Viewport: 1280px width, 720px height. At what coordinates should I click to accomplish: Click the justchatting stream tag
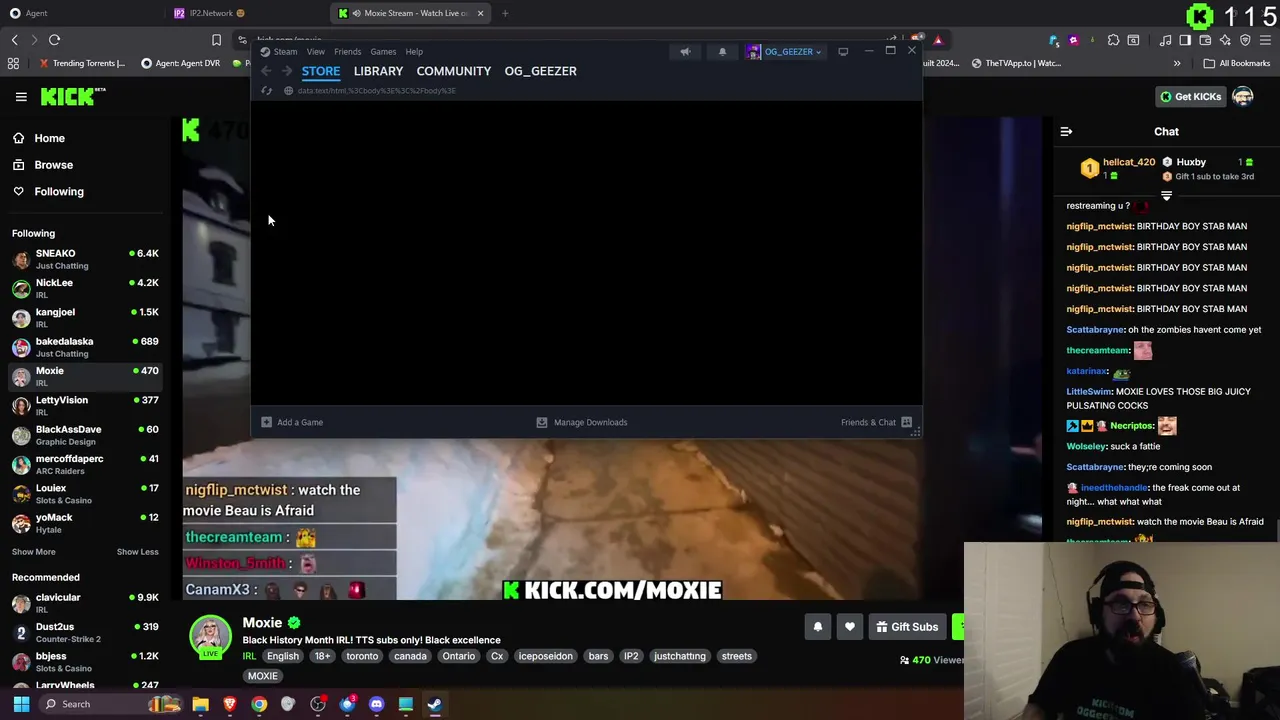[679, 656]
